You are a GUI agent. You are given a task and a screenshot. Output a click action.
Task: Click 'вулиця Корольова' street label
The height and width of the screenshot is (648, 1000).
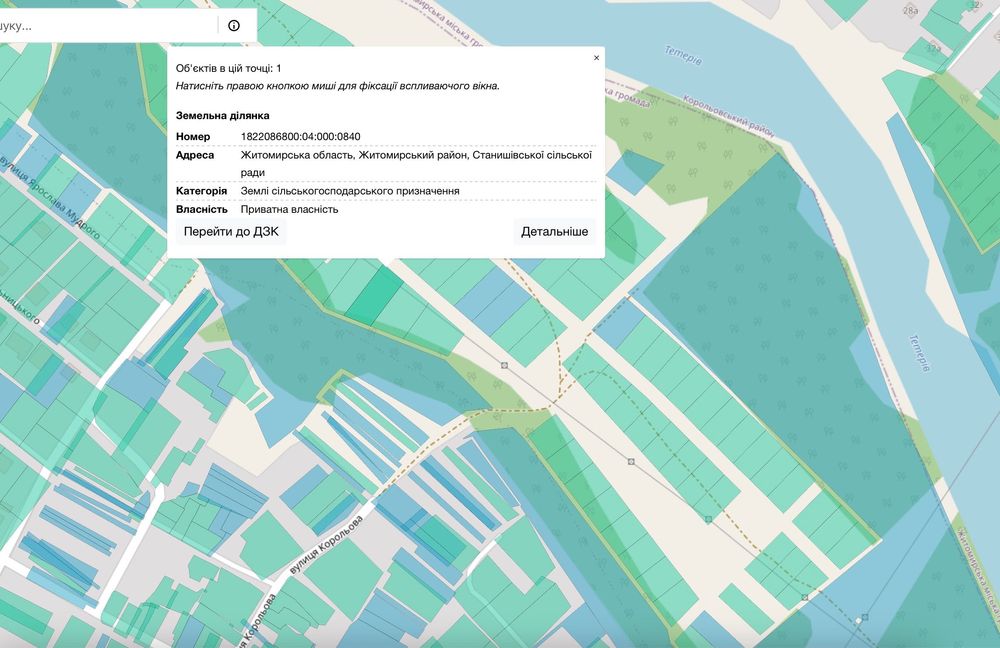[x=326, y=545]
